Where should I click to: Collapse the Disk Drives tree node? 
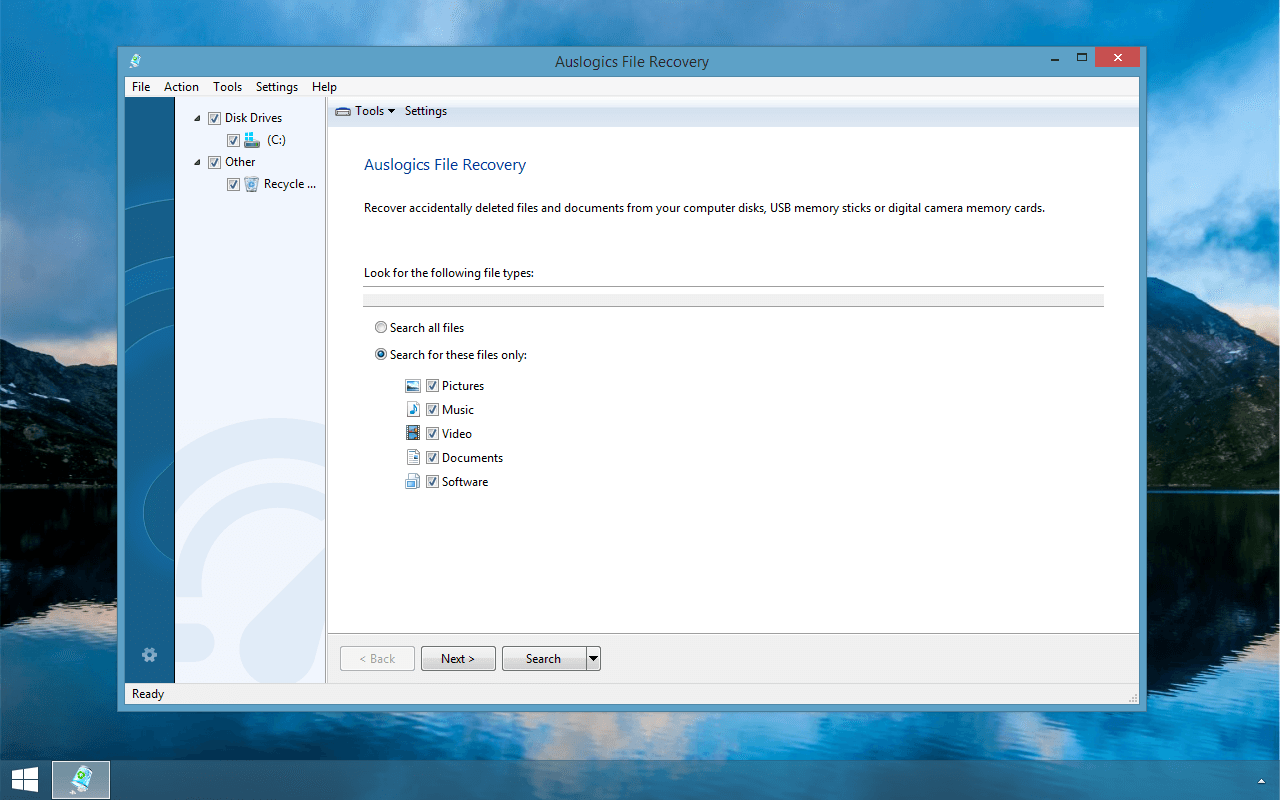(197, 118)
